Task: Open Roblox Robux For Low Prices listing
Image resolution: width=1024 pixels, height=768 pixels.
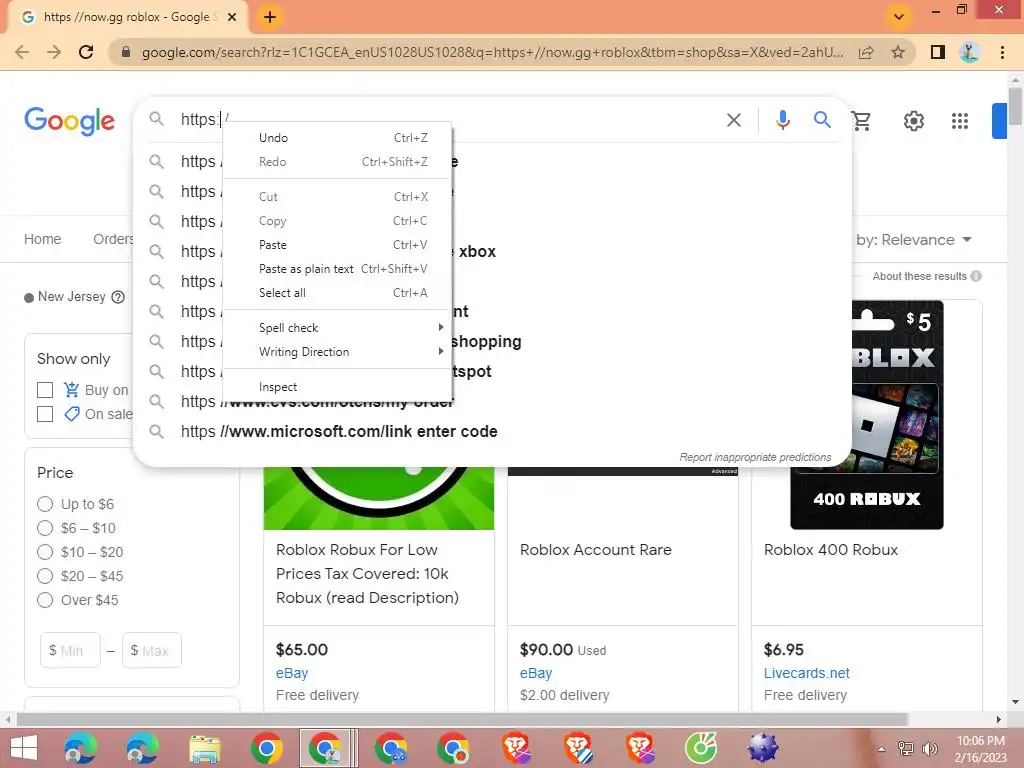Action: (x=368, y=573)
